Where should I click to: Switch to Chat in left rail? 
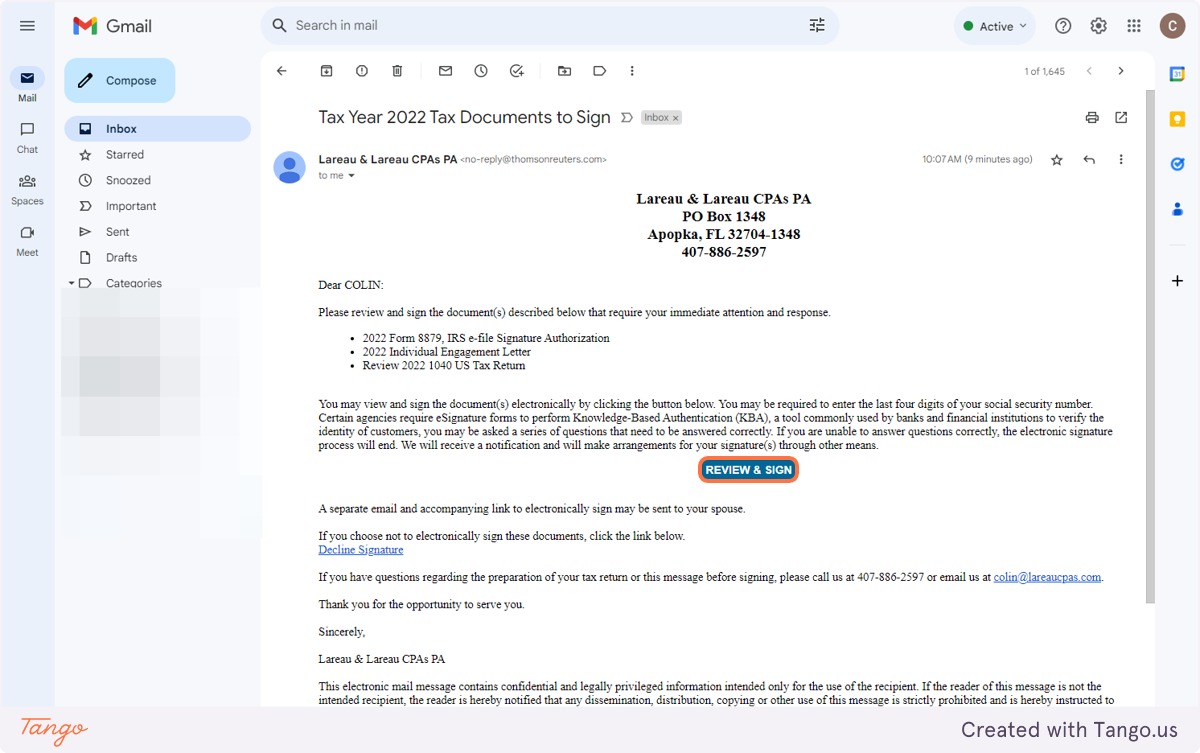(x=27, y=138)
